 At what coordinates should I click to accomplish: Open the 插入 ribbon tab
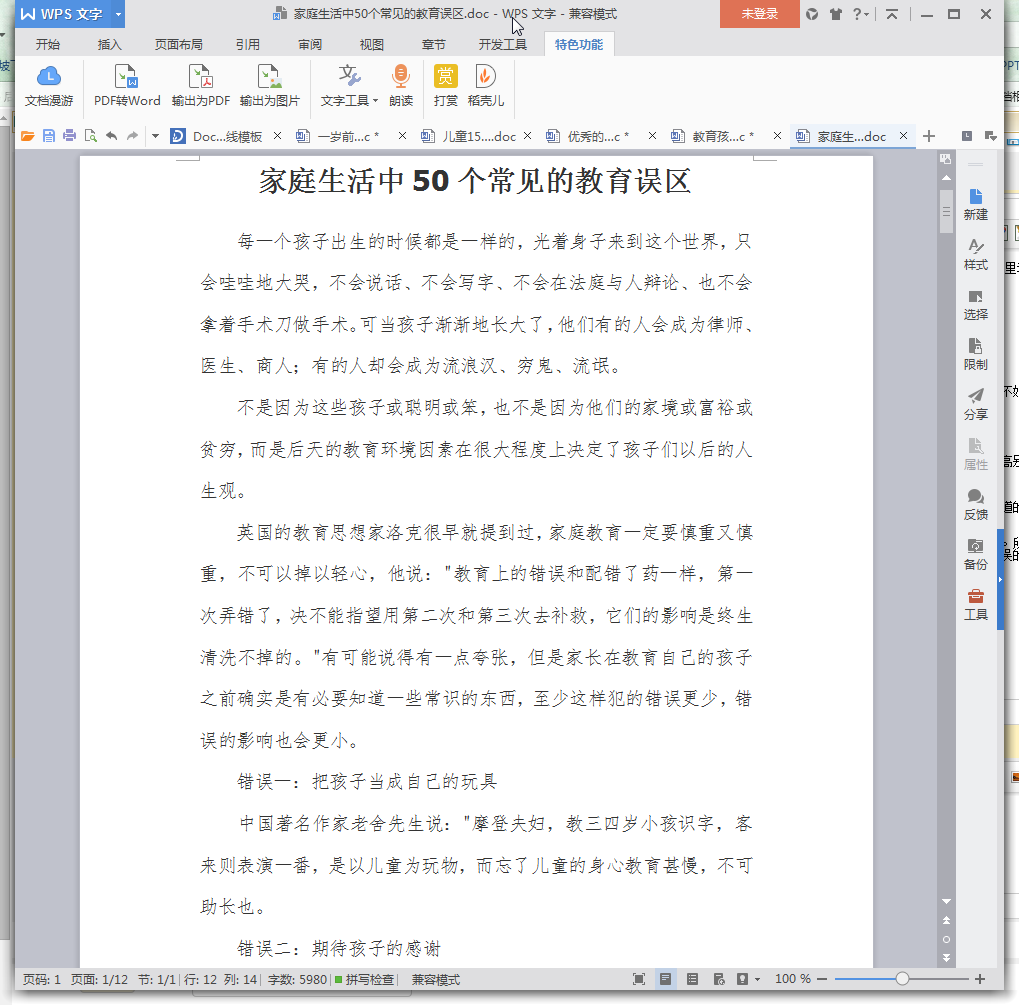109,44
